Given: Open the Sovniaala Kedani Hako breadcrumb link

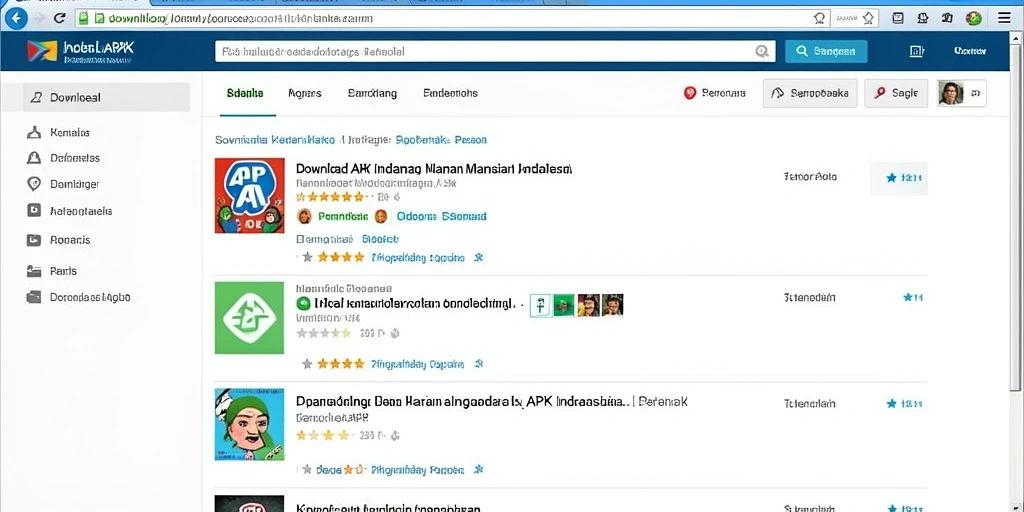Looking at the screenshot, I should click(275, 140).
